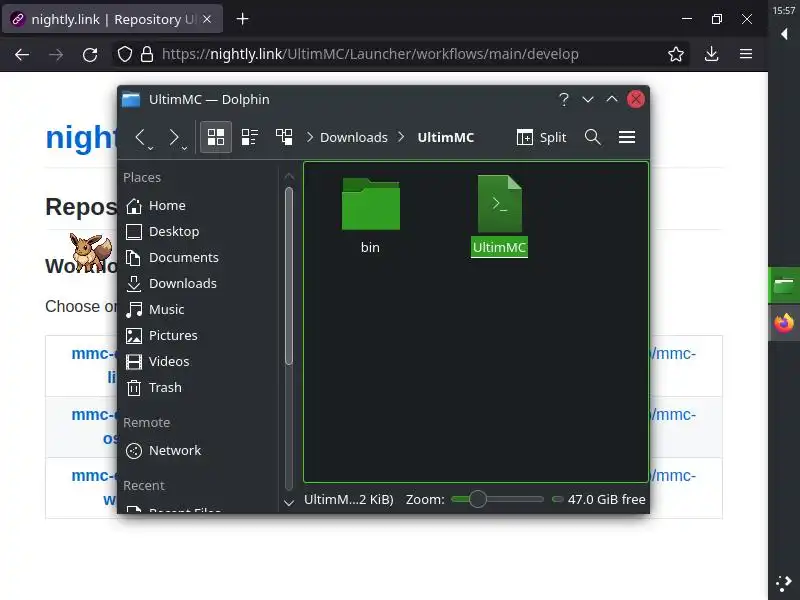
Task: Open Dolphin hamburger menu
Action: click(627, 137)
